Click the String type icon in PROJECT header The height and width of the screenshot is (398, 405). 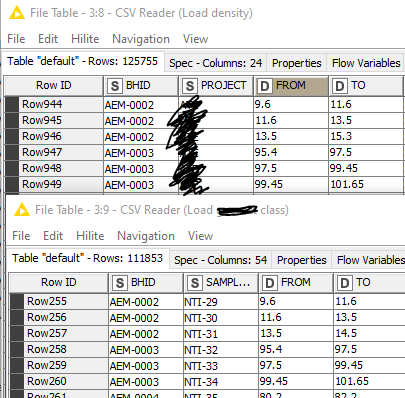pos(190,86)
